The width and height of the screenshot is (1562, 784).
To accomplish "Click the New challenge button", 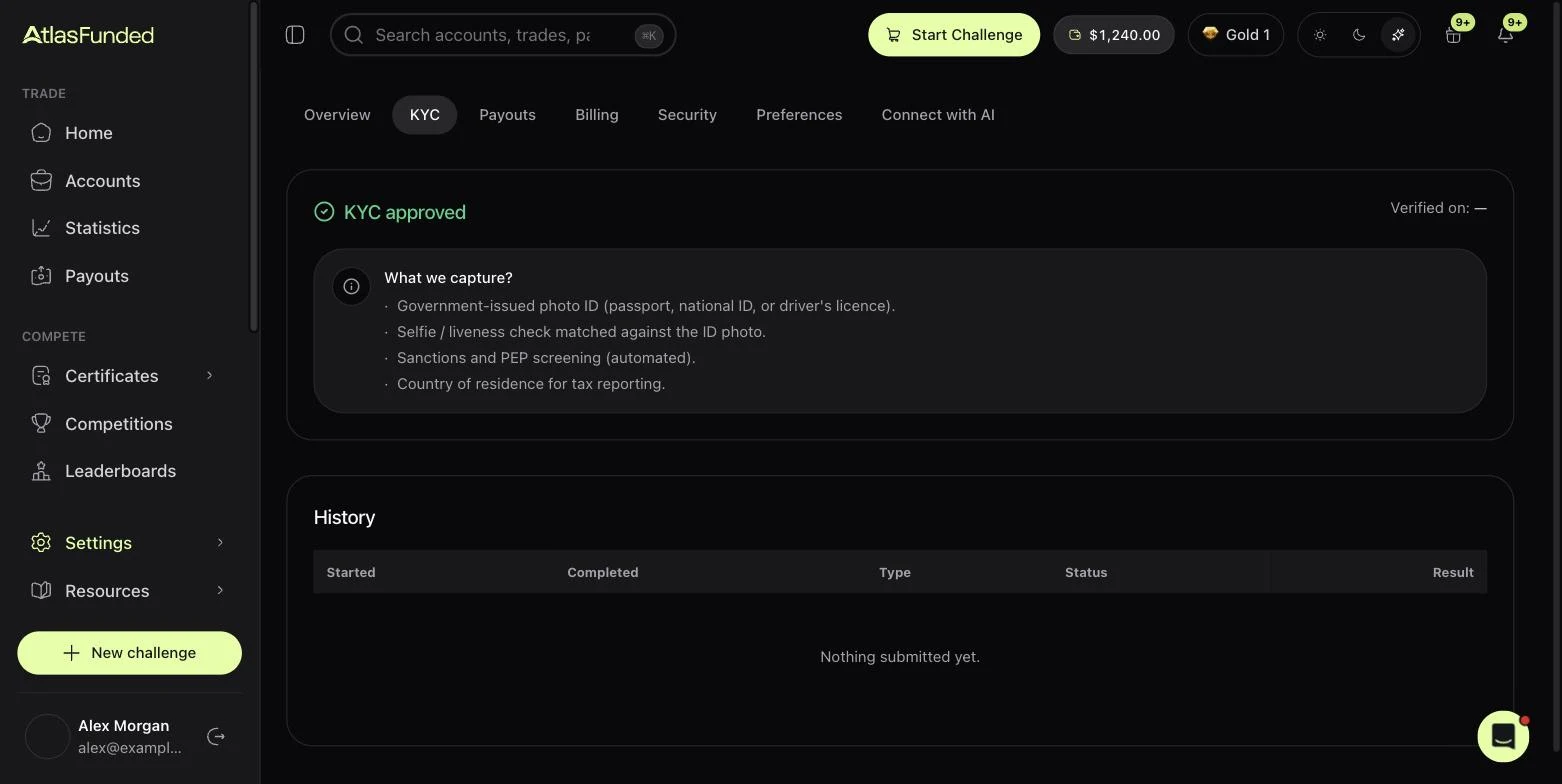I will (129, 653).
